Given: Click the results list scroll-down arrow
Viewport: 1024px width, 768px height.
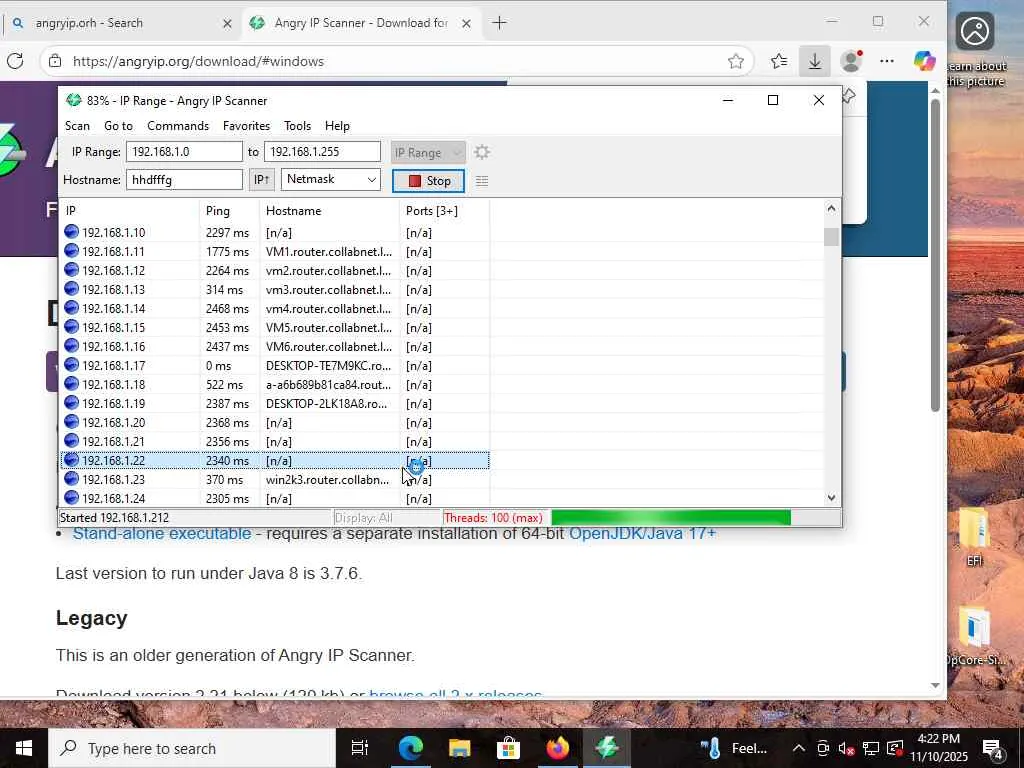Looking at the screenshot, I should click(831, 498).
